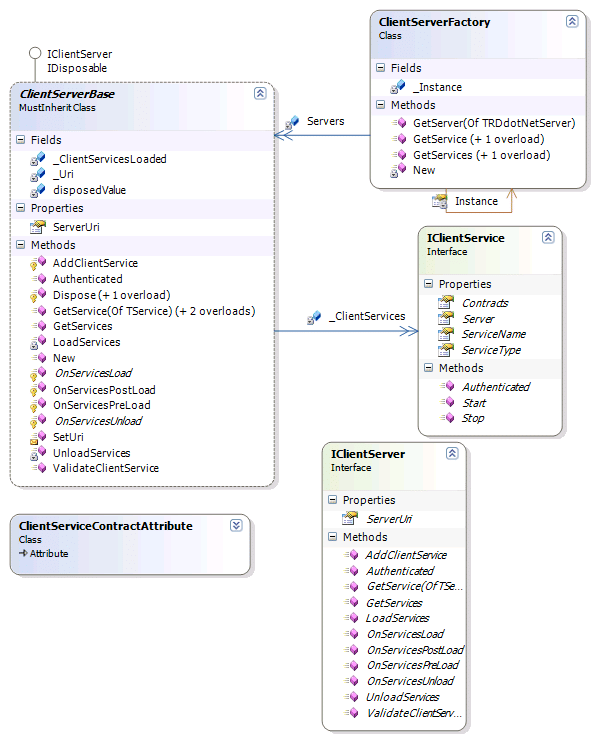The height and width of the screenshot is (739, 595).
Task: Click the Instance association icon
Action: (x=439, y=201)
